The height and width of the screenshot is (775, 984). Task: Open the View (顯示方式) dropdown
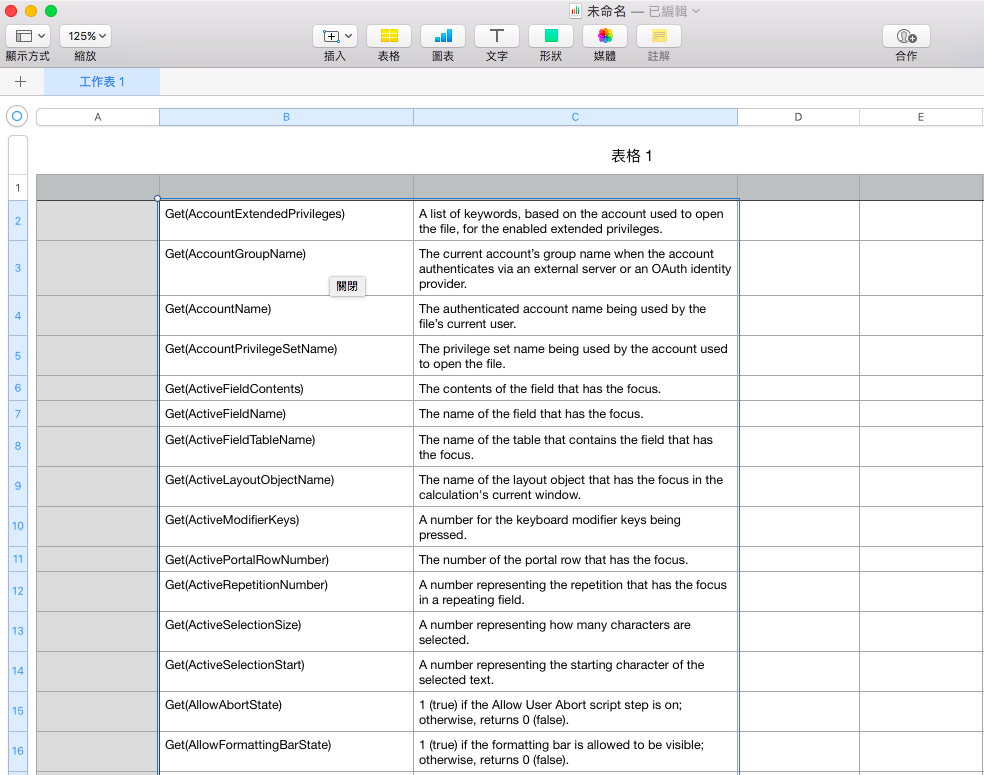tap(28, 36)
